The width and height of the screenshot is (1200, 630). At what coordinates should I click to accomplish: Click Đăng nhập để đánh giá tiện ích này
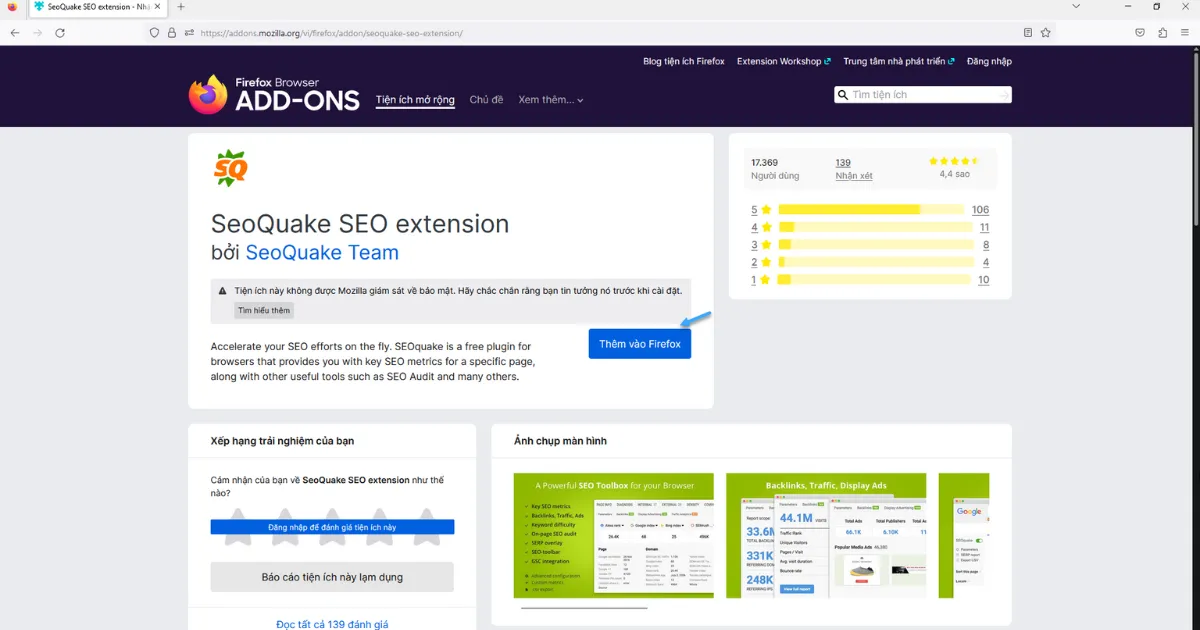pos(332,527)
